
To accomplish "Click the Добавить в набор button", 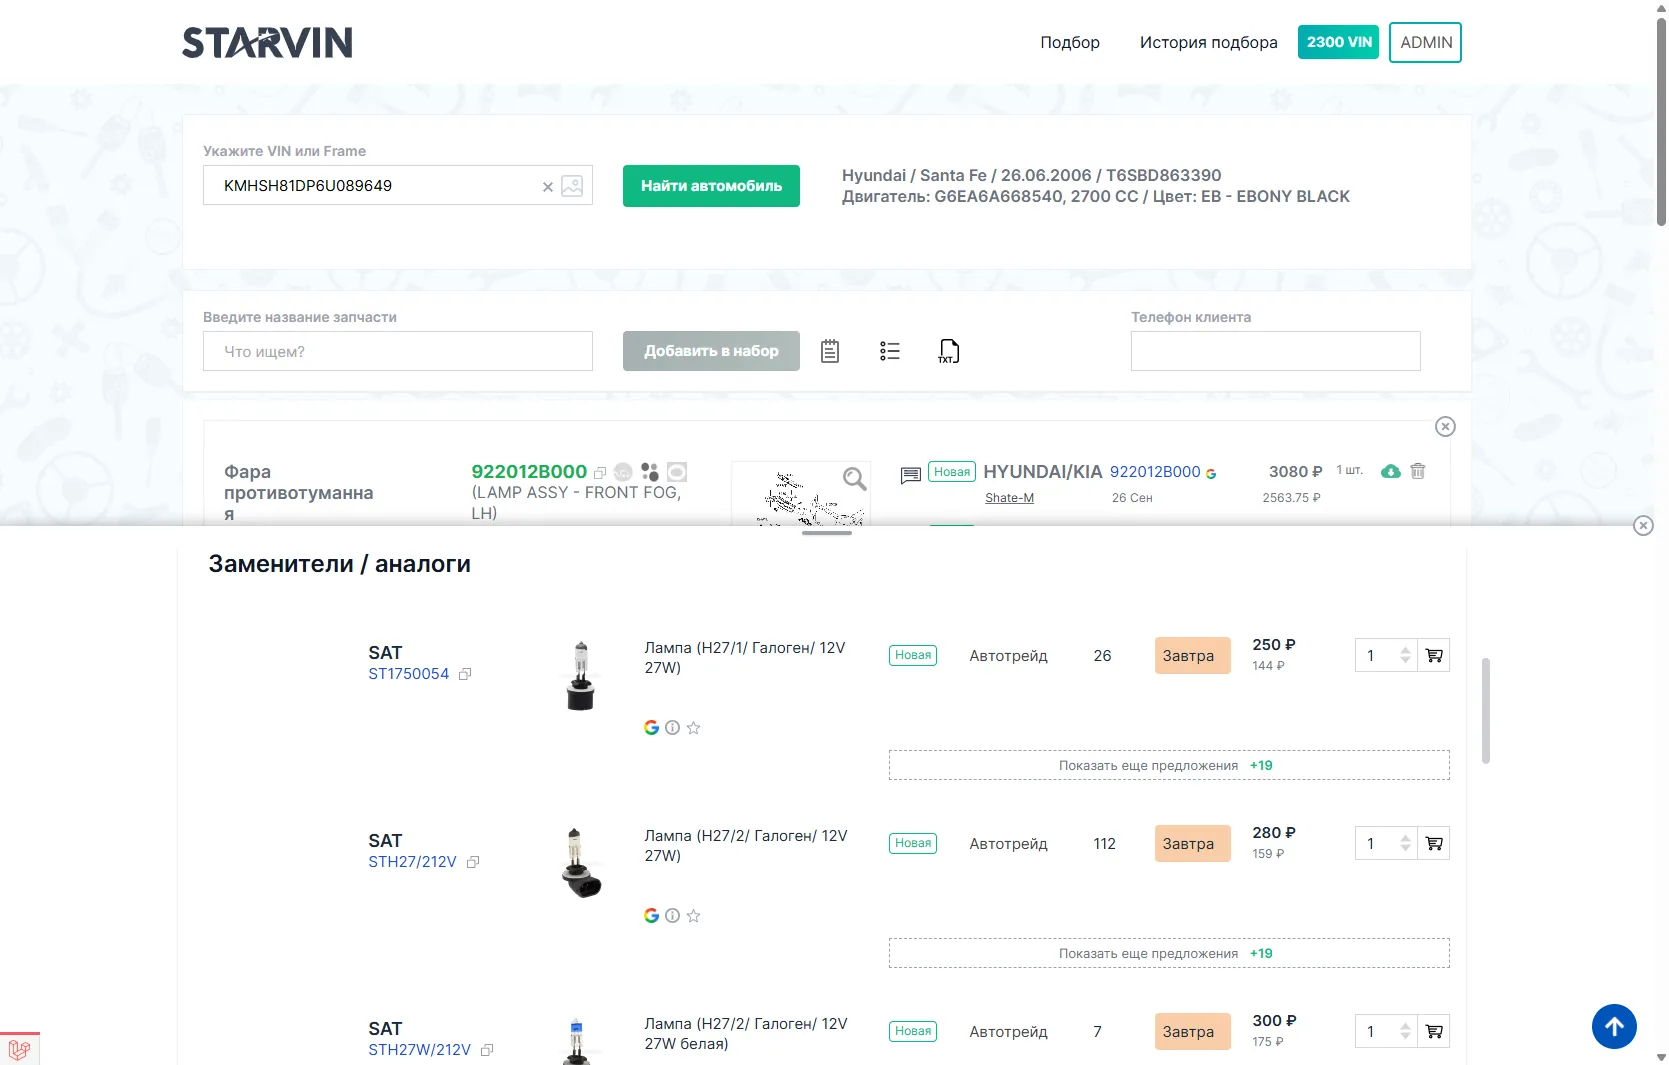I will (x=711, y=351).
